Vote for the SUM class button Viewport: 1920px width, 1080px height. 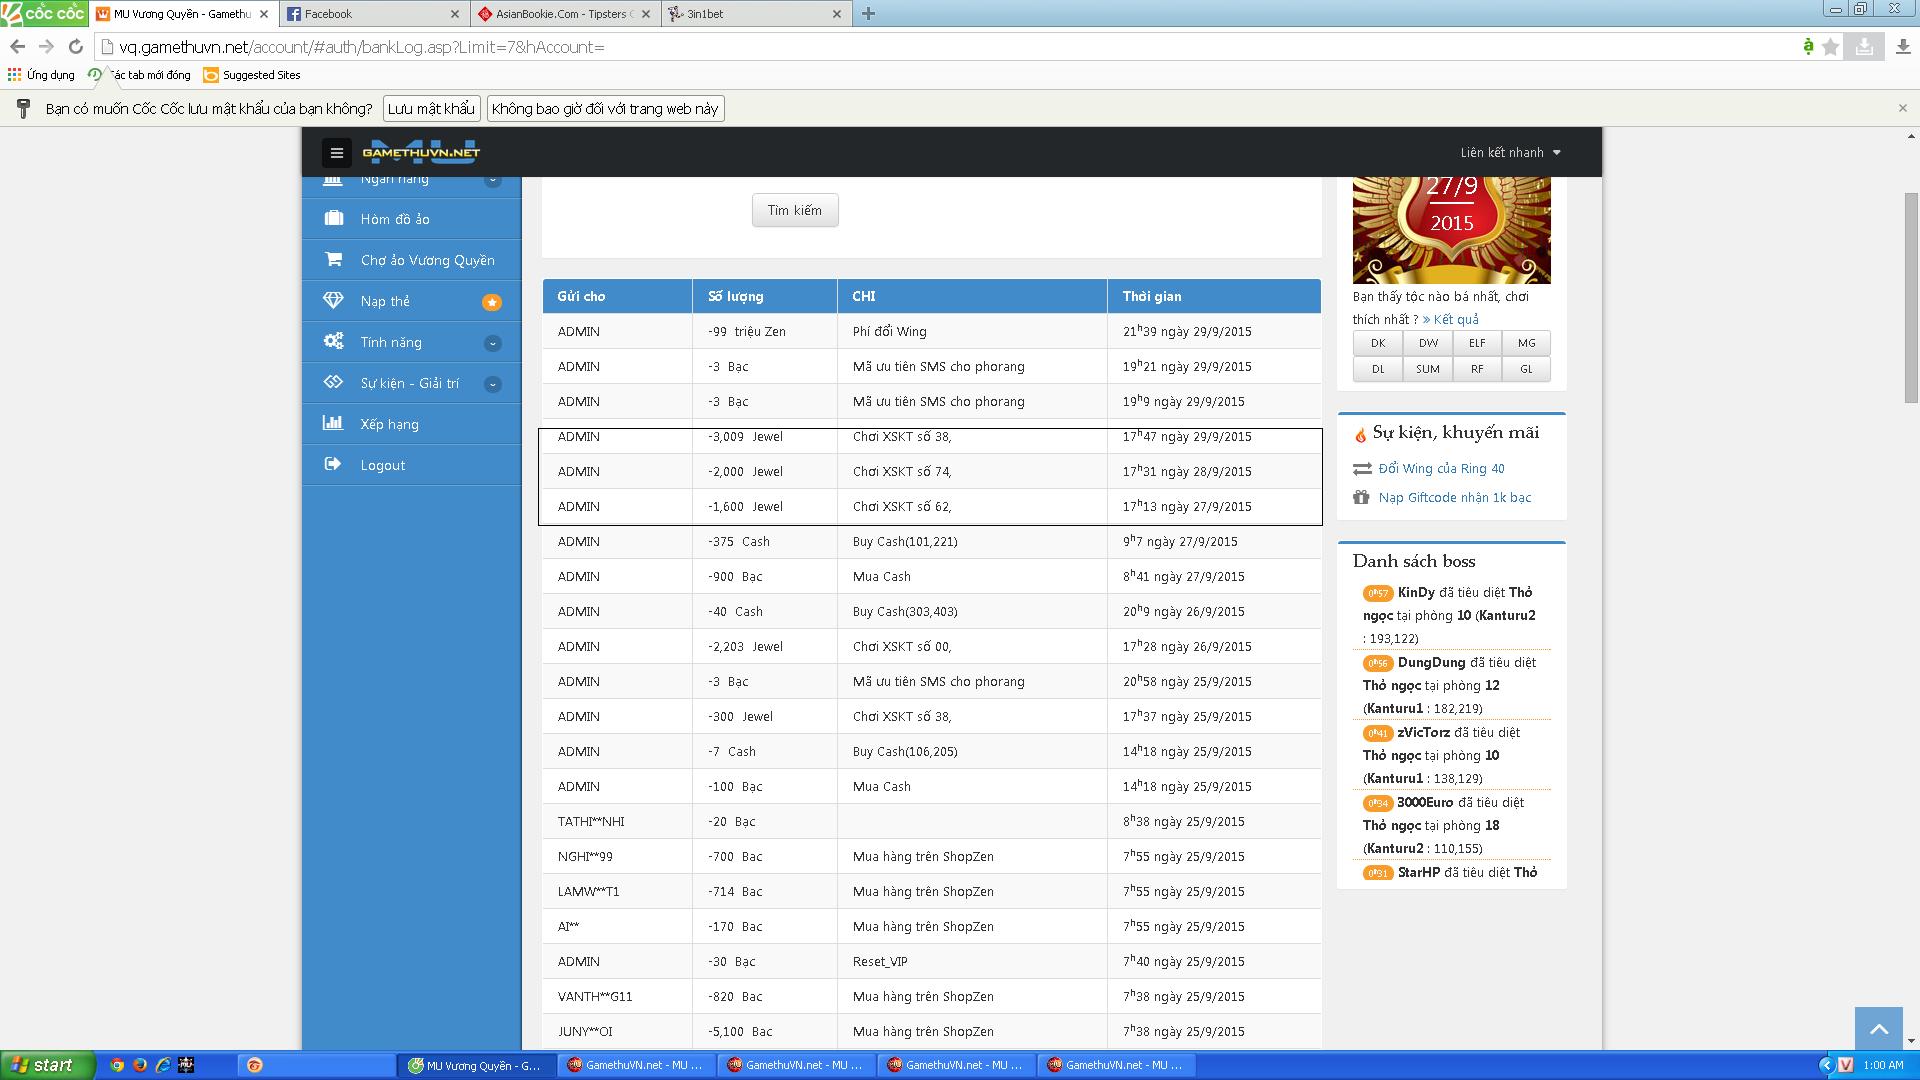tap(1428, 369)
